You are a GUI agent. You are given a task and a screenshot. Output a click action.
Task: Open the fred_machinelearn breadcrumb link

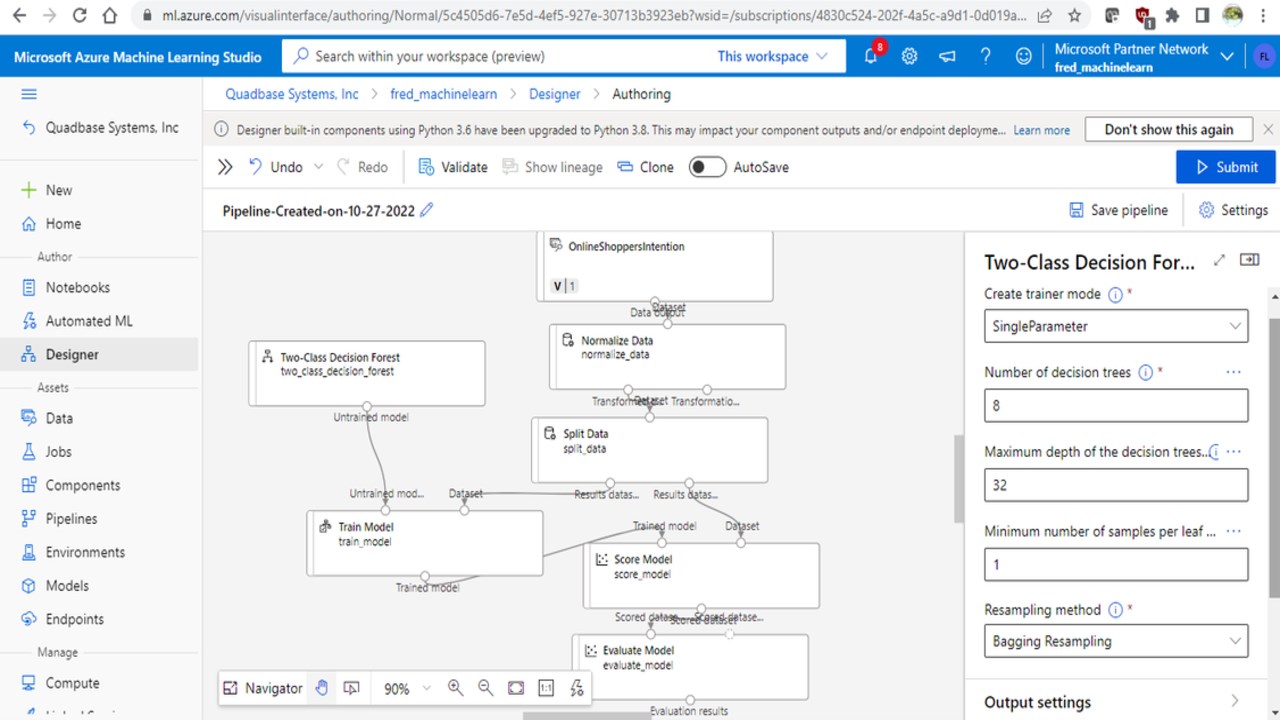click(443, 94)
